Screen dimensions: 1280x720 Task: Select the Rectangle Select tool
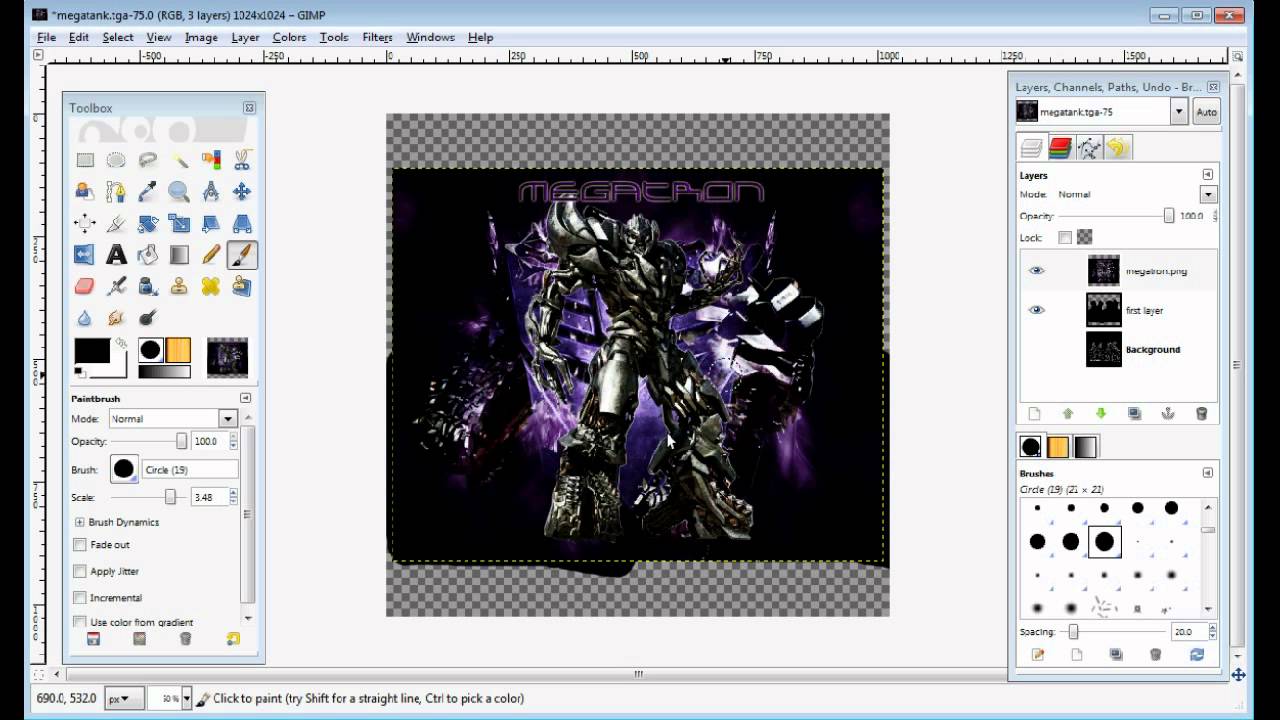pos(85,160)
